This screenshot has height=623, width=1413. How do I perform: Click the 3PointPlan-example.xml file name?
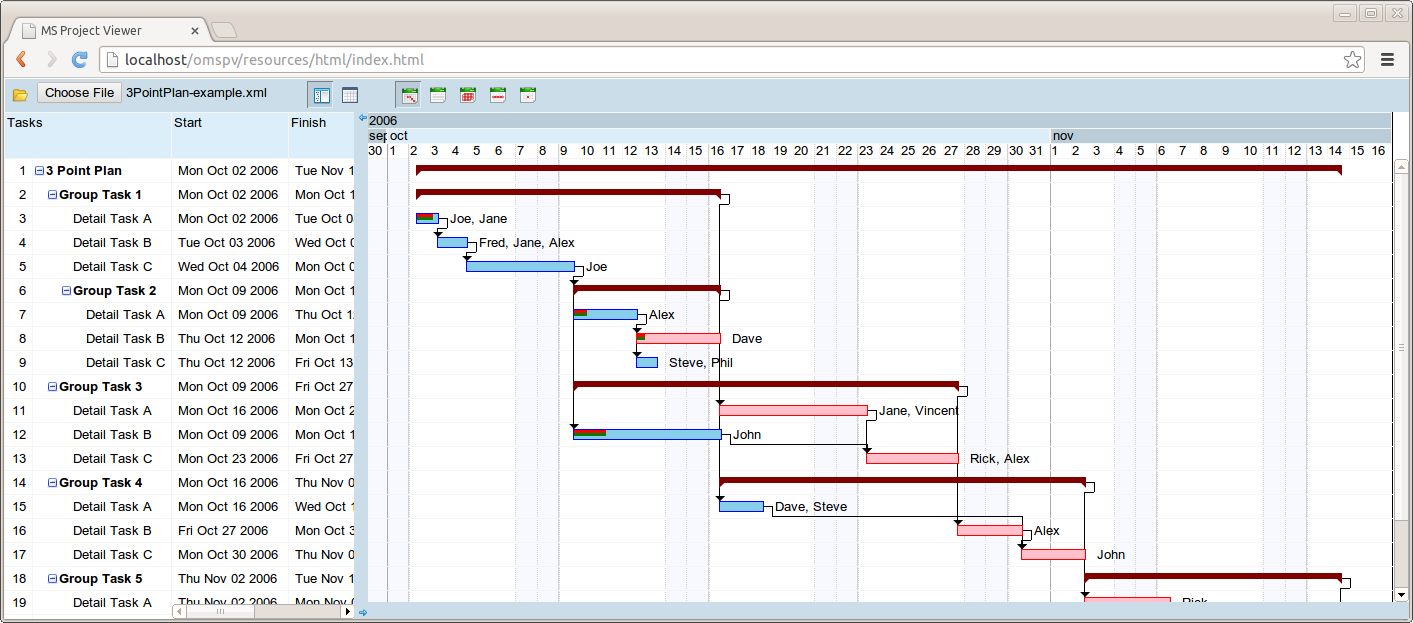pyautogui.click(x=196, y=93)
